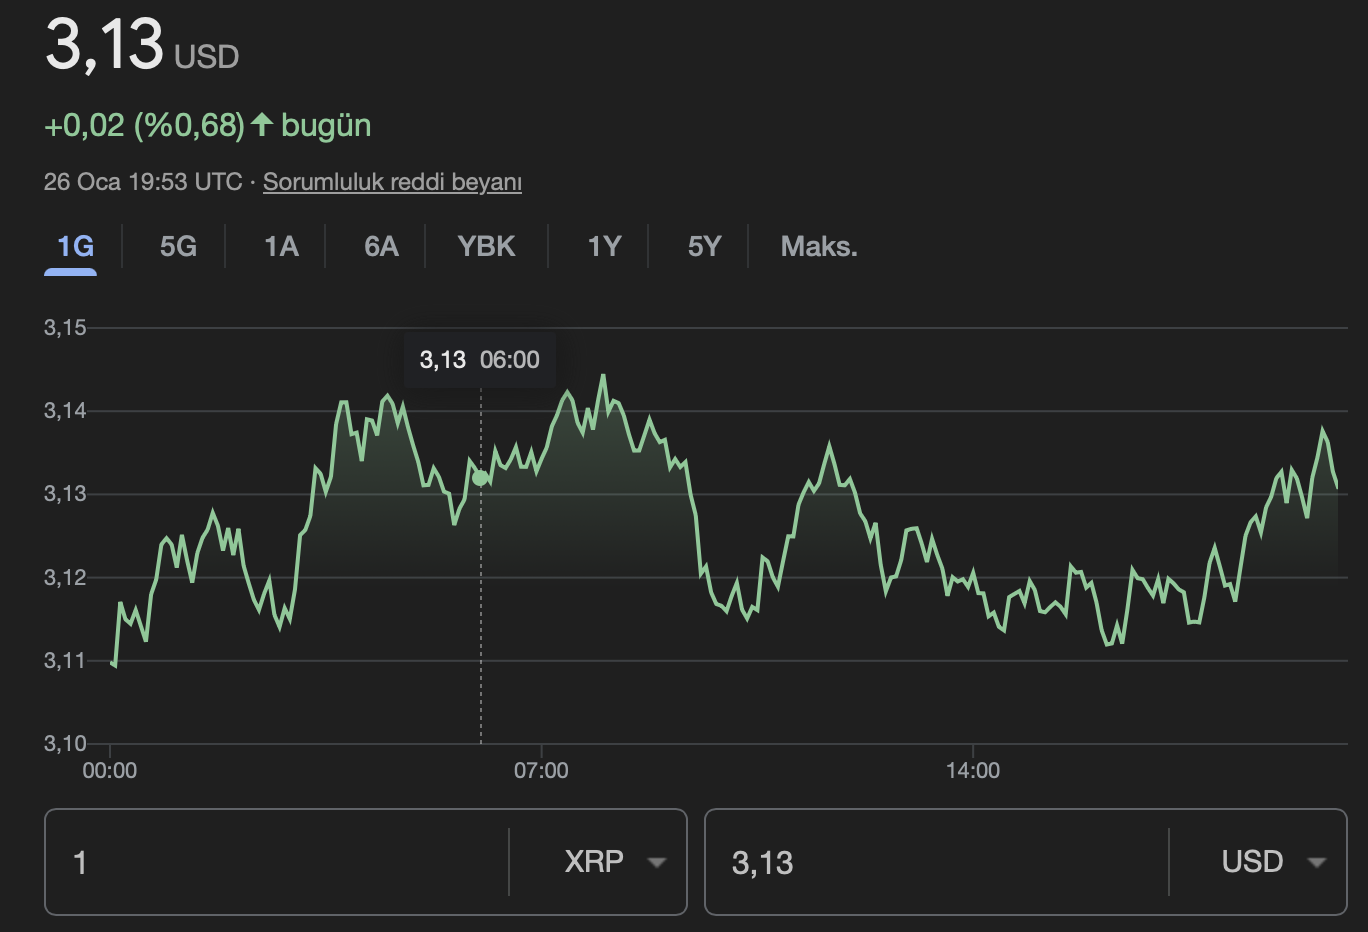Switch to the 1A time range tab
The width and height of the screenshot is (1368, 932).
coord(281,246)
